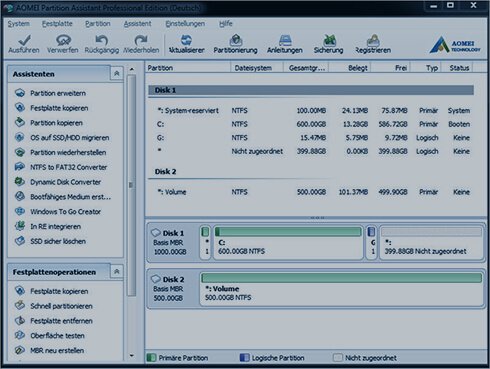Select the Volume 500.00GB NTFS block in disk map

click(x=342, y=288)
